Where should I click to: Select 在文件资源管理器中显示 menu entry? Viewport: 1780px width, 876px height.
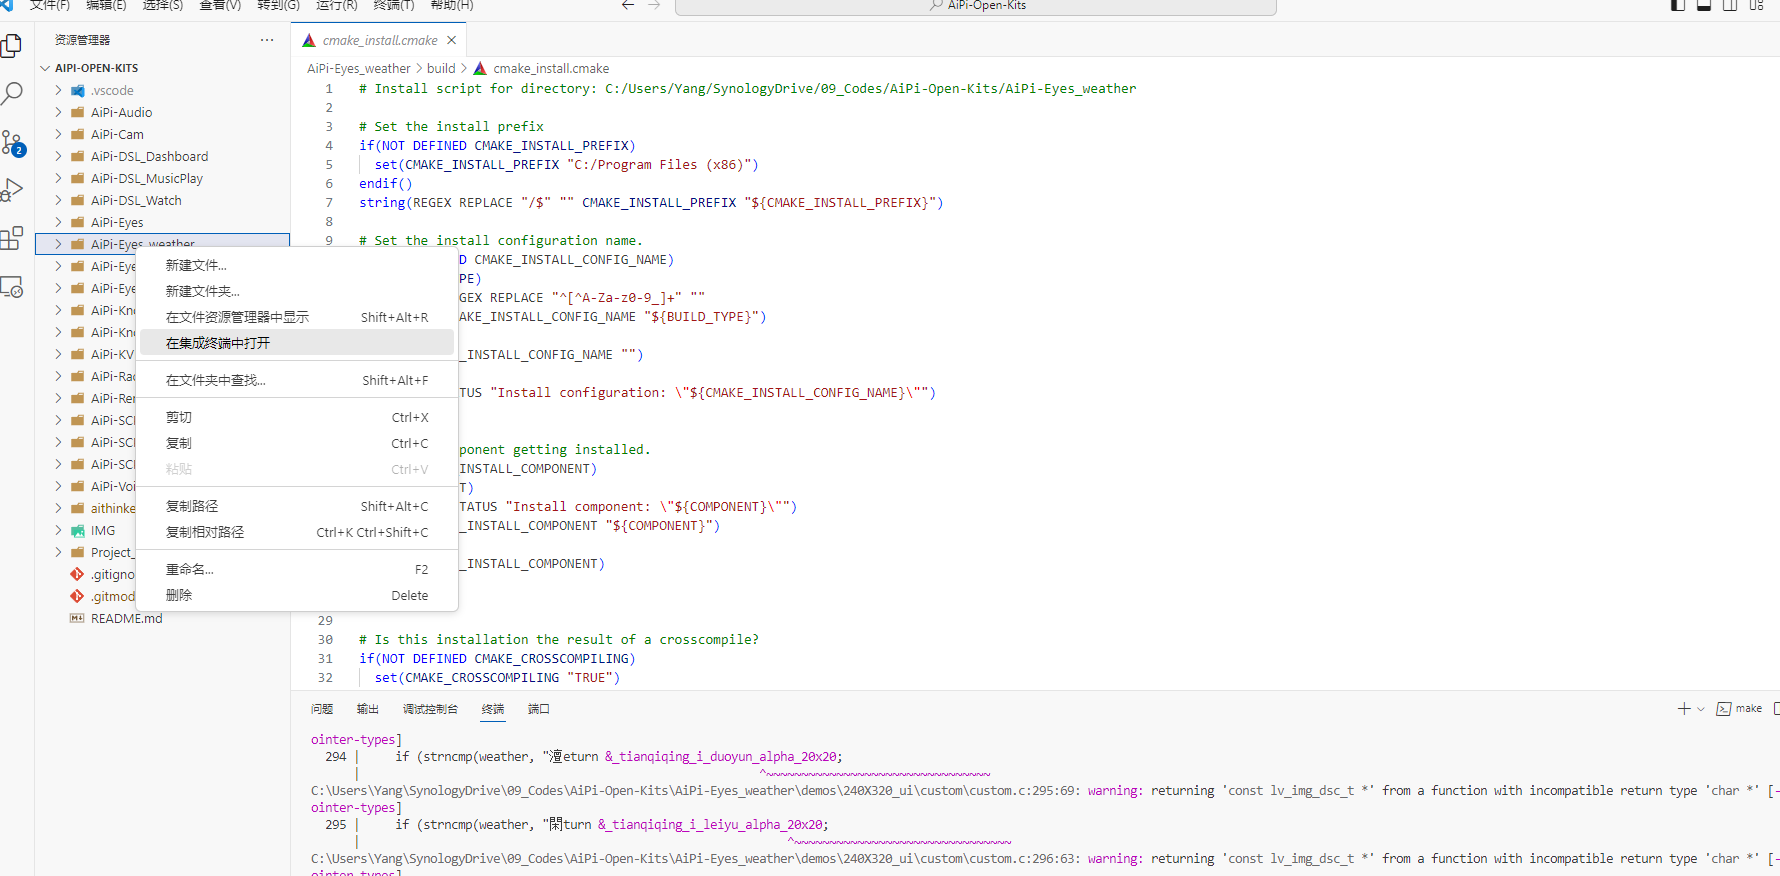(x=297, y=317)
